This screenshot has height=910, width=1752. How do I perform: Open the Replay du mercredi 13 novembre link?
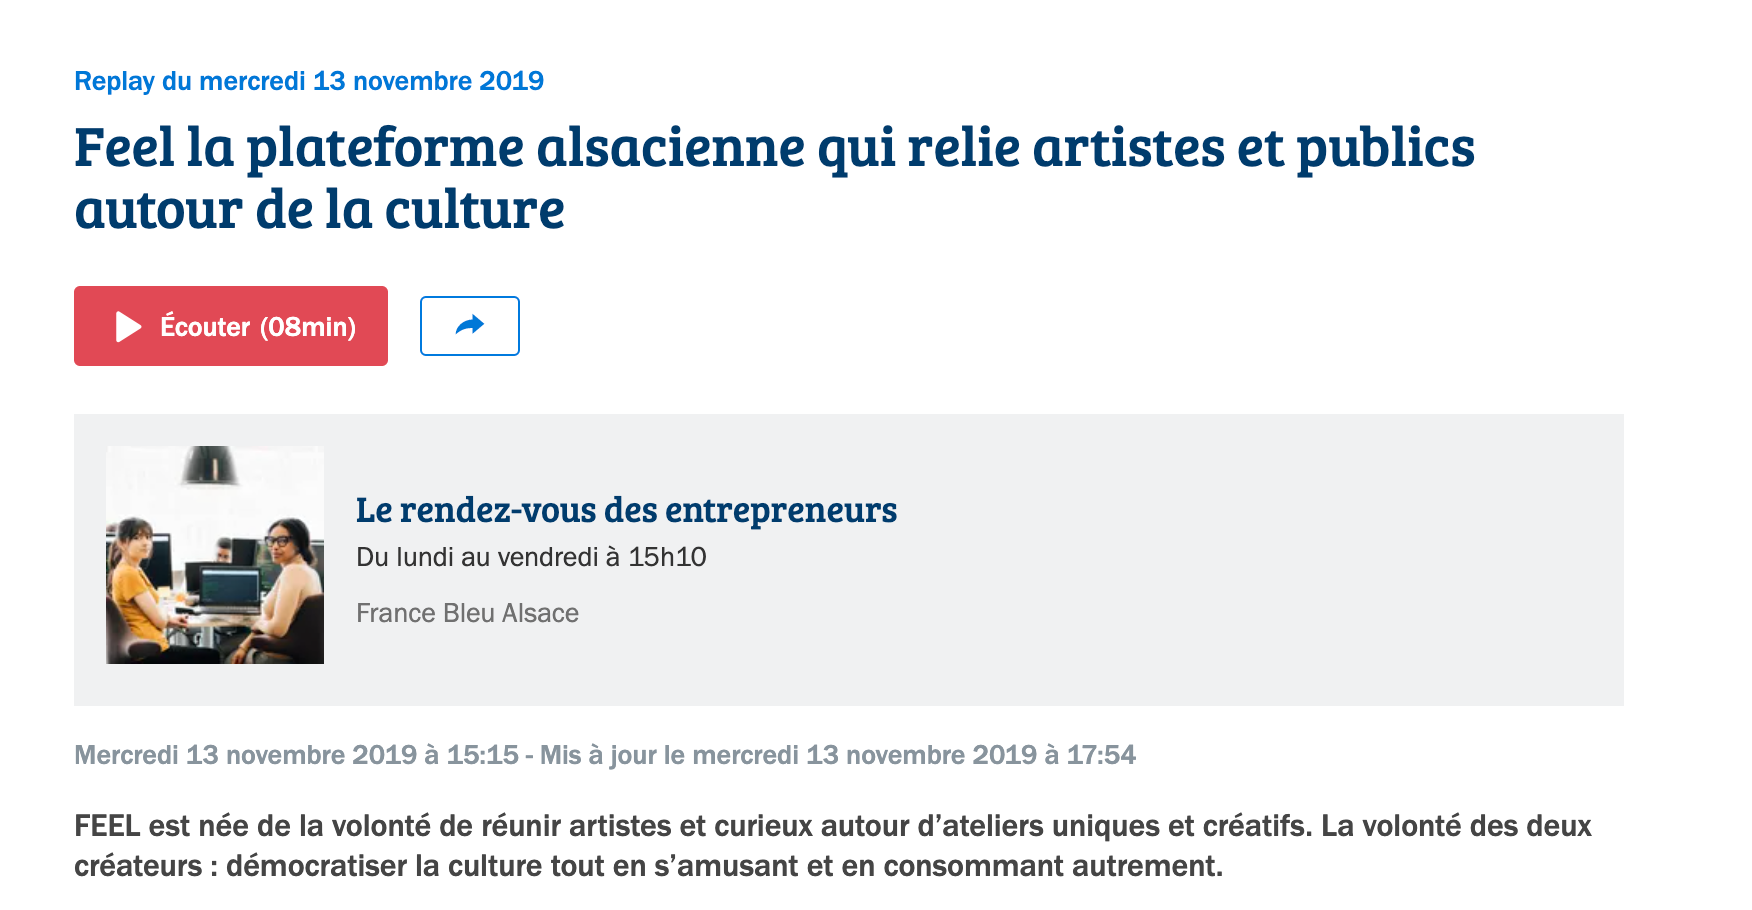tap(309, 81)
